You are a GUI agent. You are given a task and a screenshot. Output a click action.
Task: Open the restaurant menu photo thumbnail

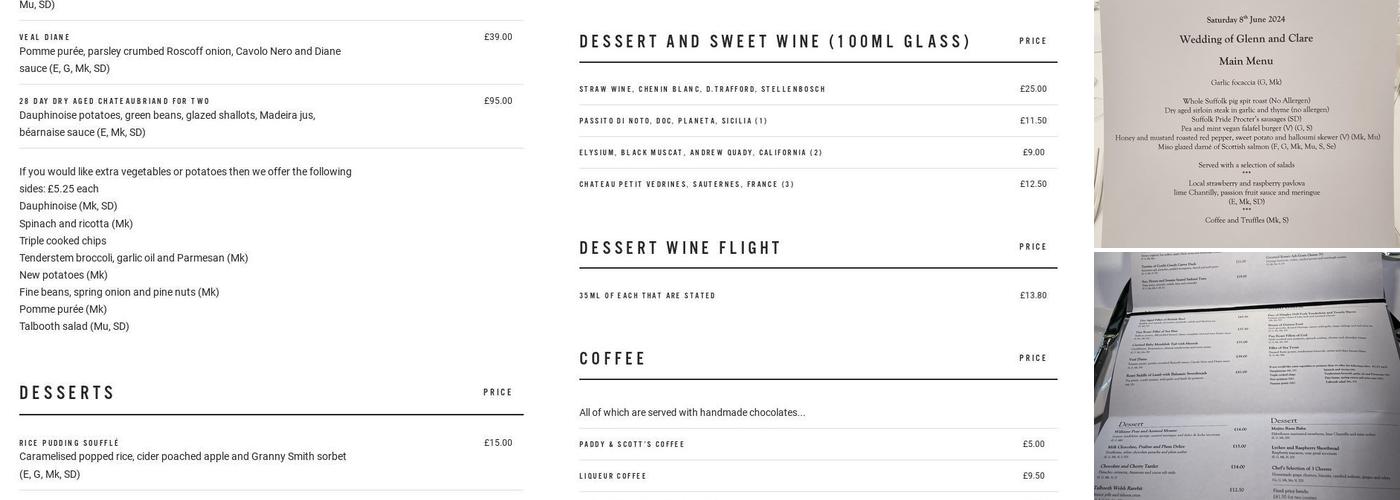point(1247,376)
